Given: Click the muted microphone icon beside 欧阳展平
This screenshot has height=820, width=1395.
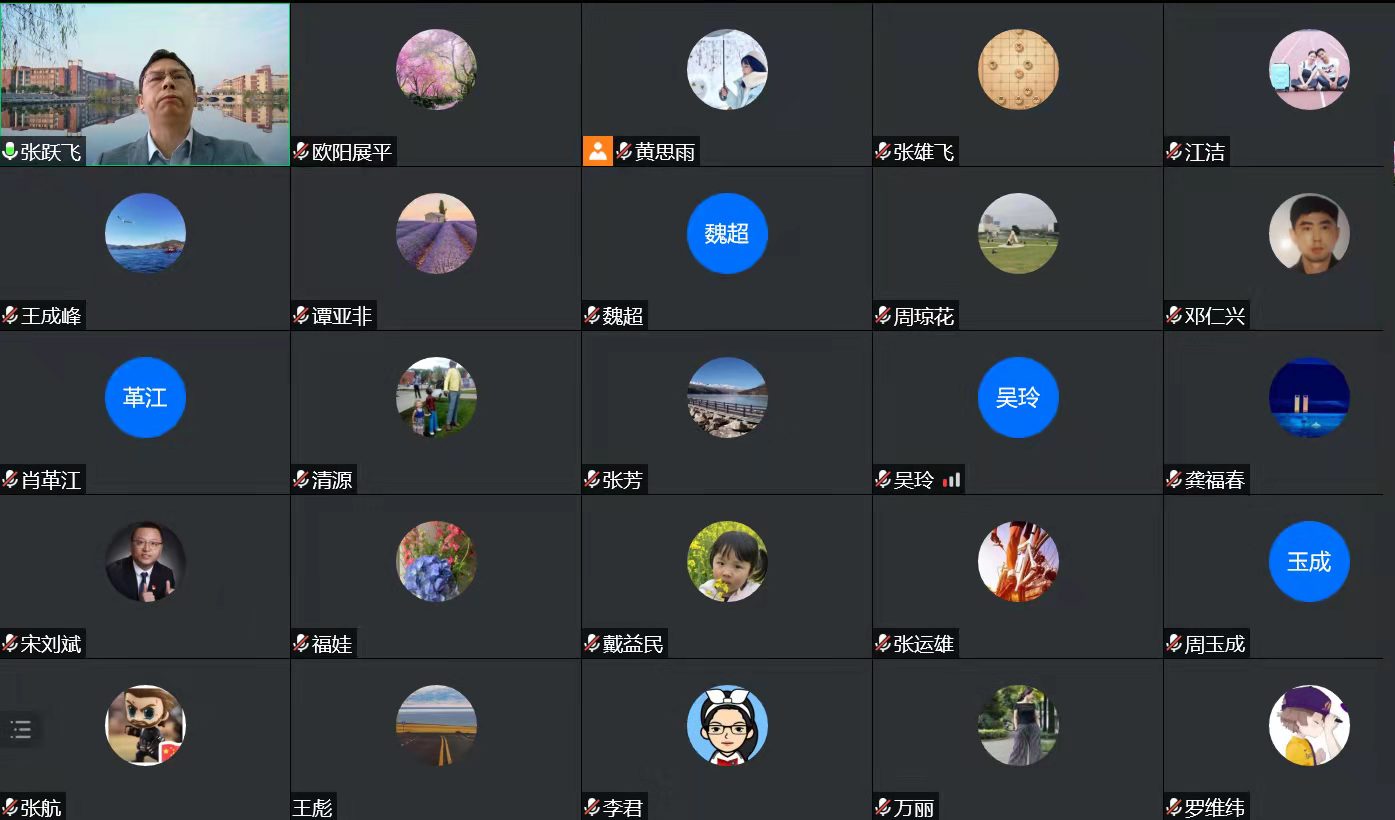Looking at the screenshot, I should (301, 152).
